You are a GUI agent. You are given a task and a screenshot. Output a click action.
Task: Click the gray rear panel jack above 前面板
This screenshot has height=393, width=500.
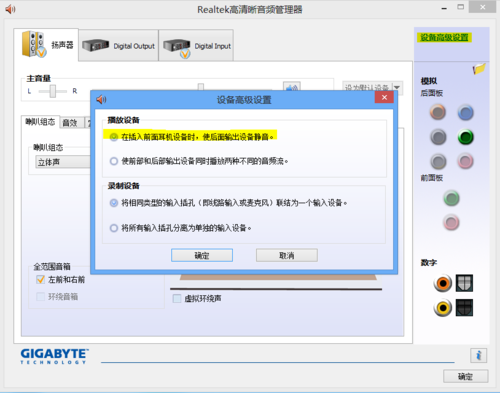[438, 161]
